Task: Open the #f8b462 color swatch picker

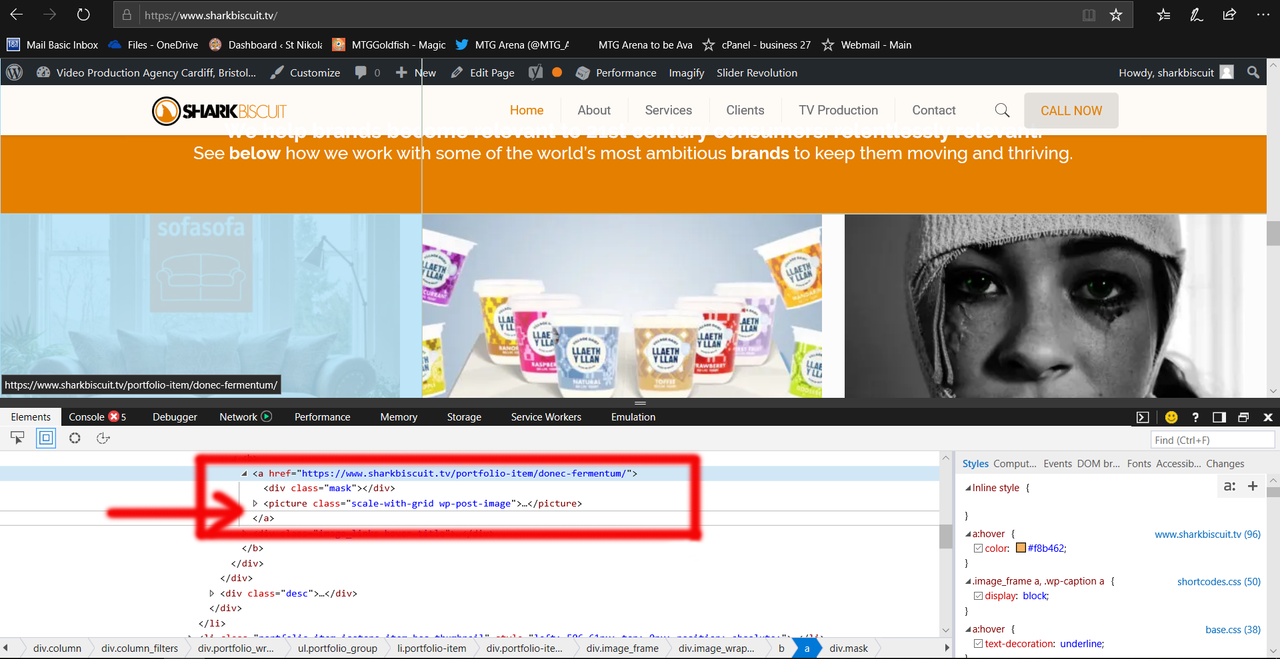Action: [x=1021, y=548]
